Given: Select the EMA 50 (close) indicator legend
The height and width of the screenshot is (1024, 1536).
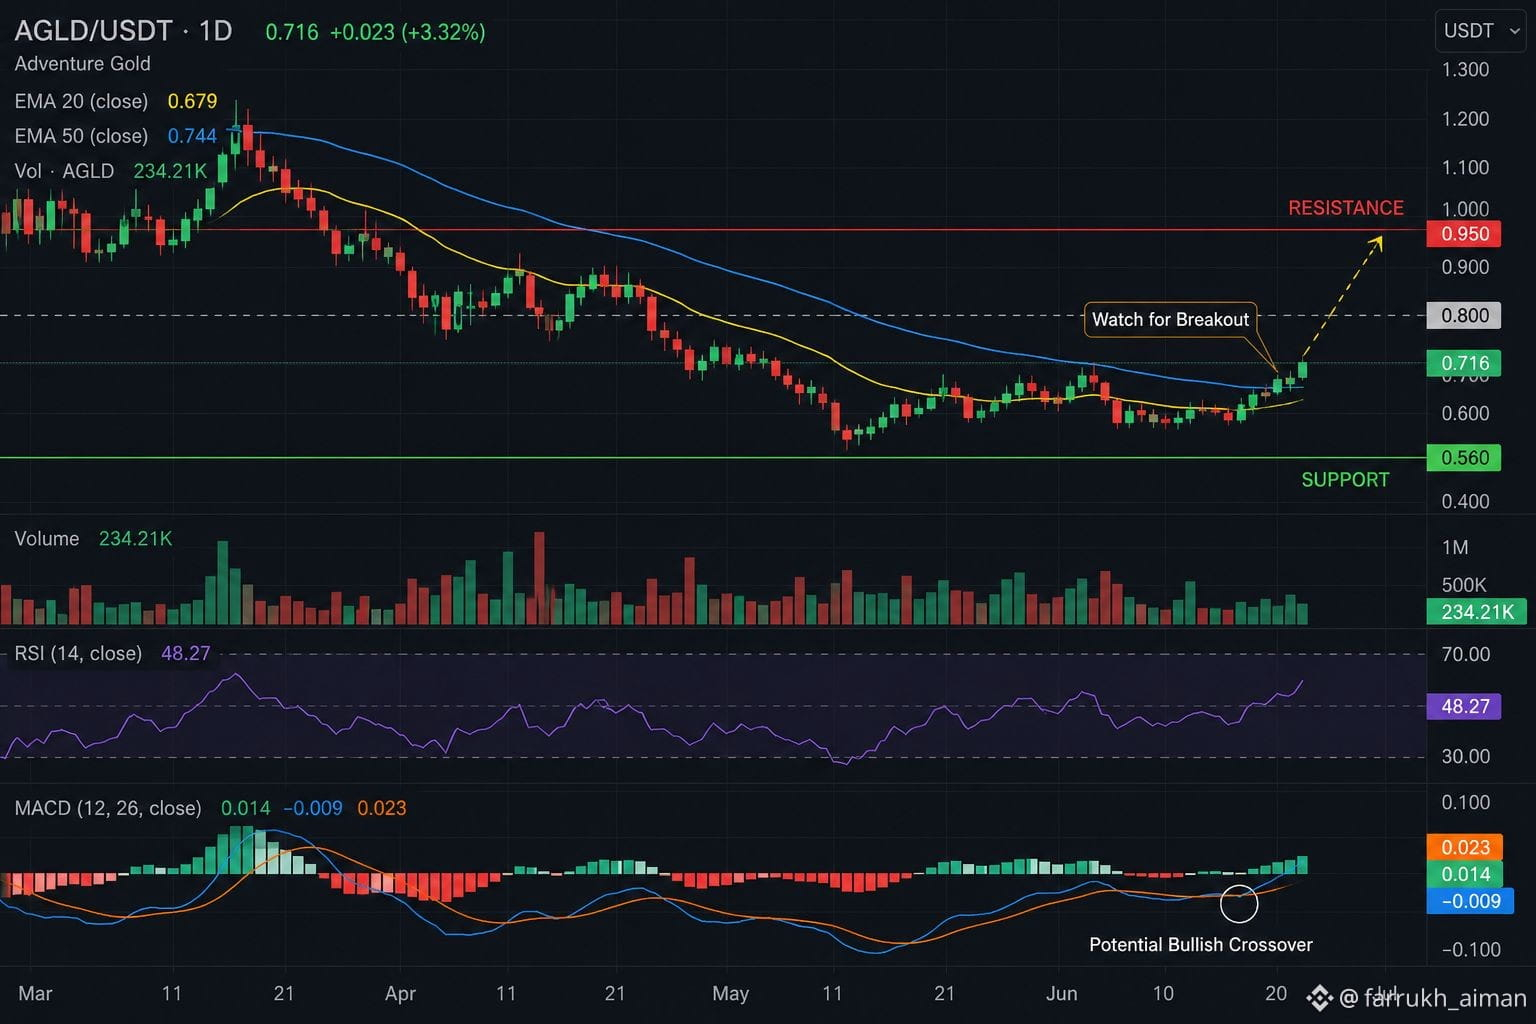Looking at the screenshot, I should click(81, 136).
